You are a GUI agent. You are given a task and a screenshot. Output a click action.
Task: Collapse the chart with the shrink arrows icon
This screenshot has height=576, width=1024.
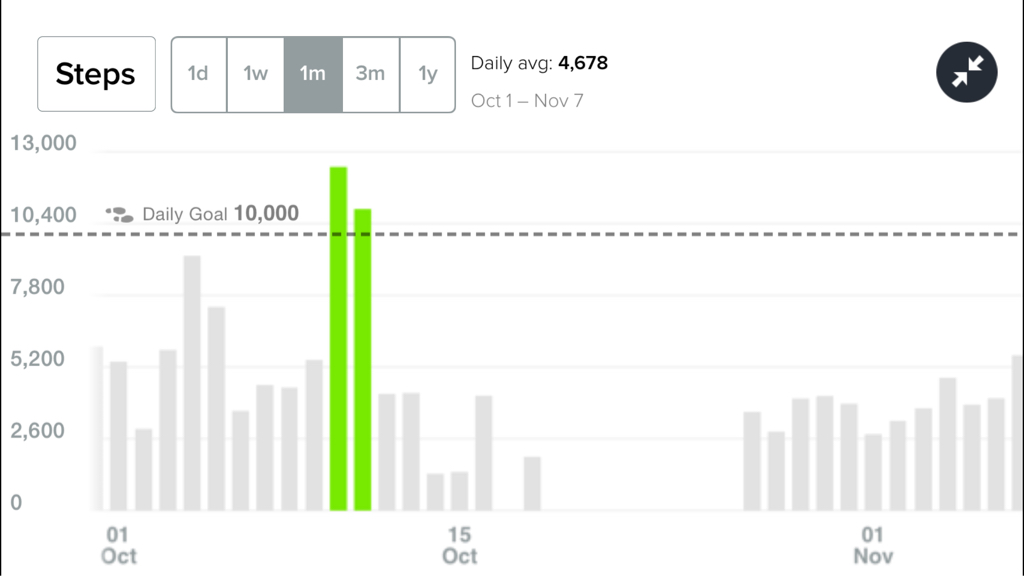pos(967,72)
